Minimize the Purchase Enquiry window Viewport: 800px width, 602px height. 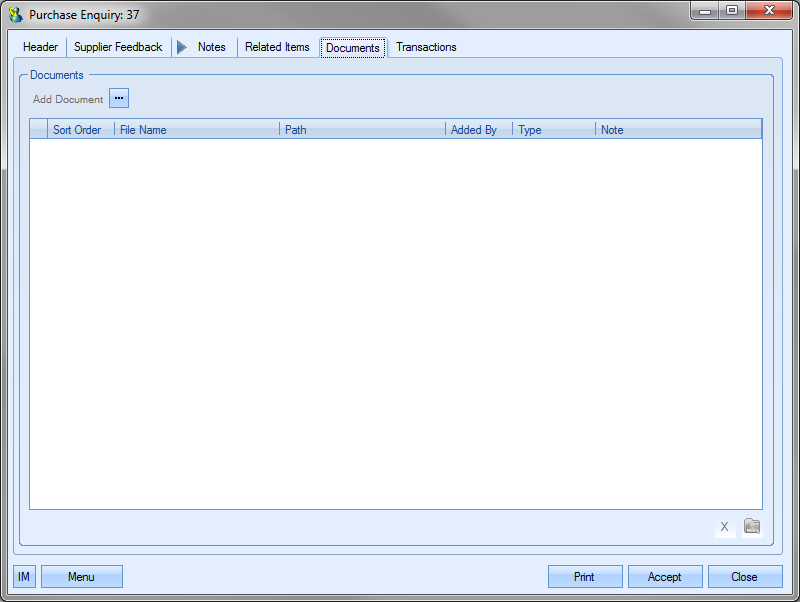705,10
